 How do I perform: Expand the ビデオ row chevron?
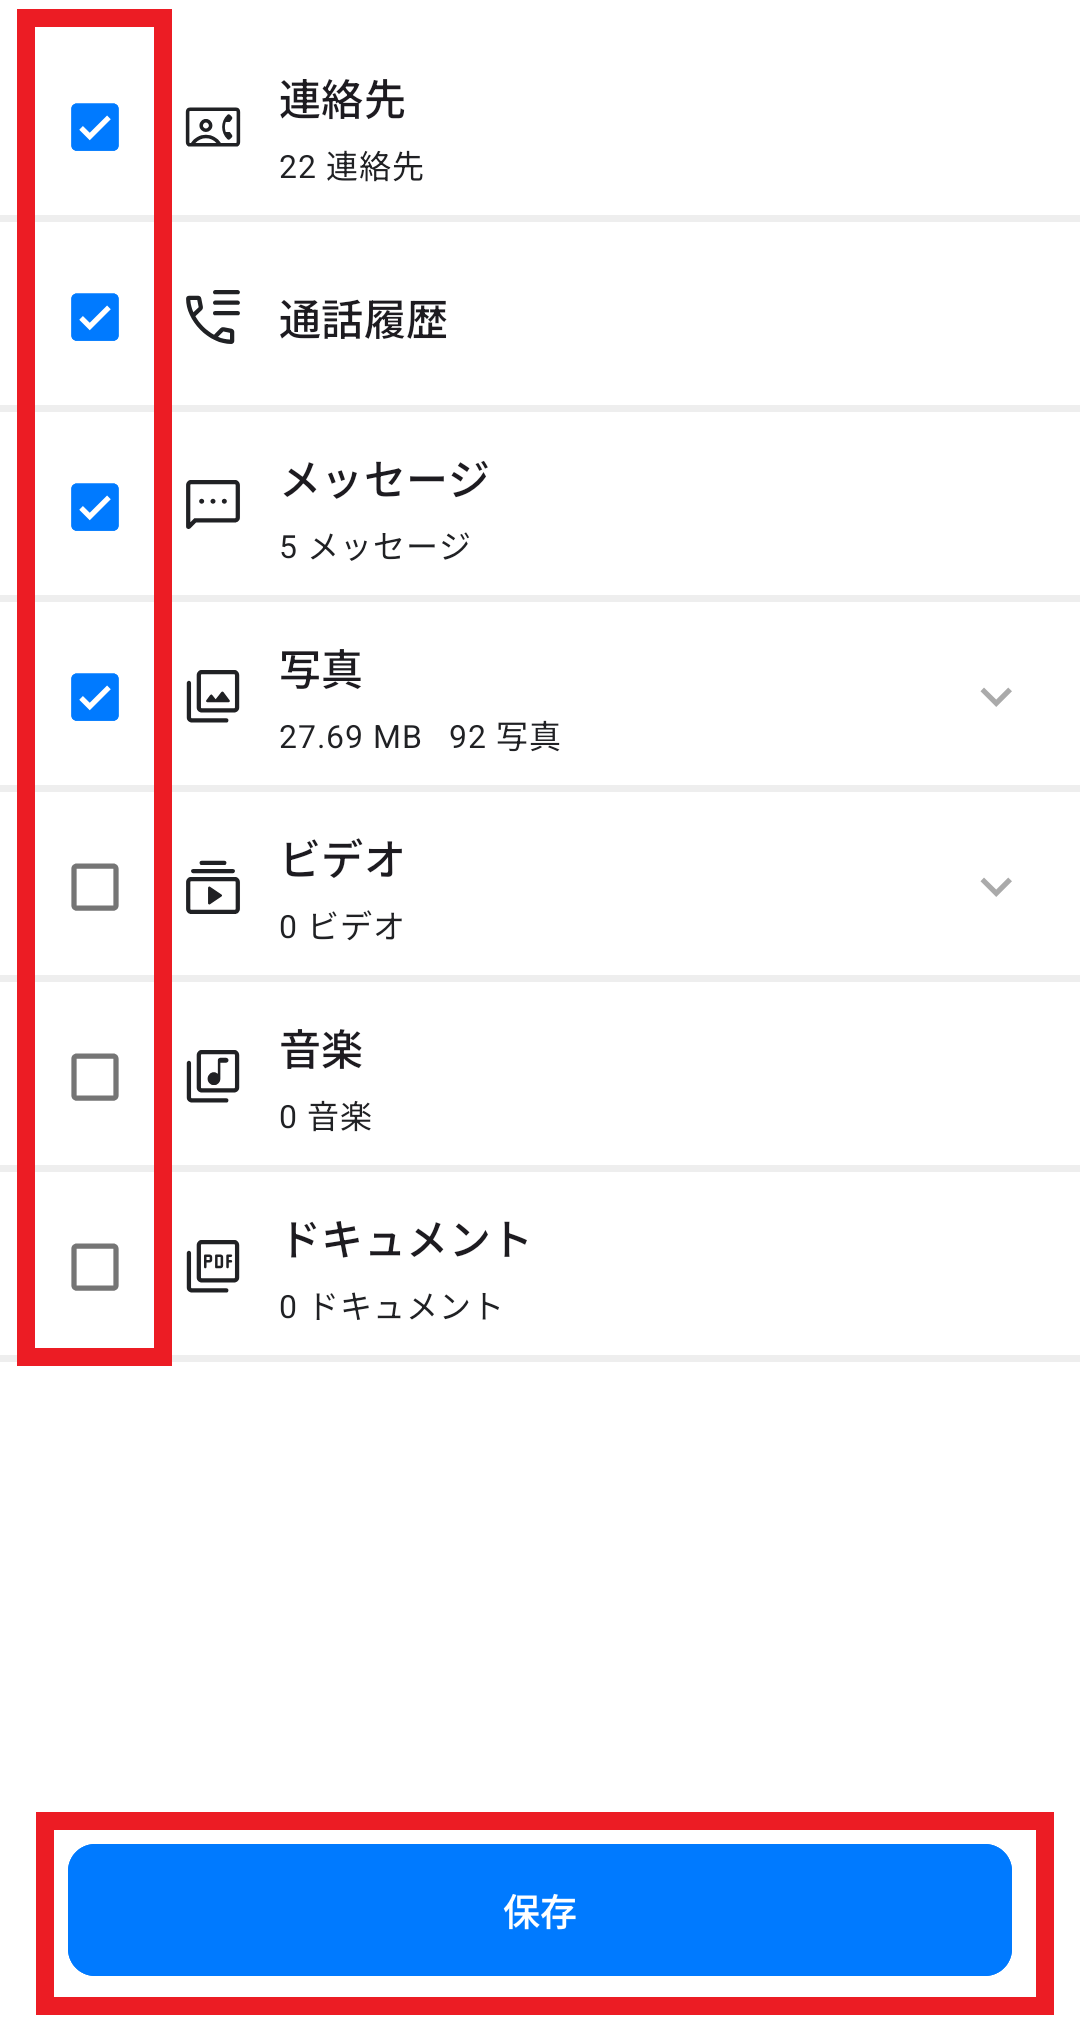coord(996,887)
